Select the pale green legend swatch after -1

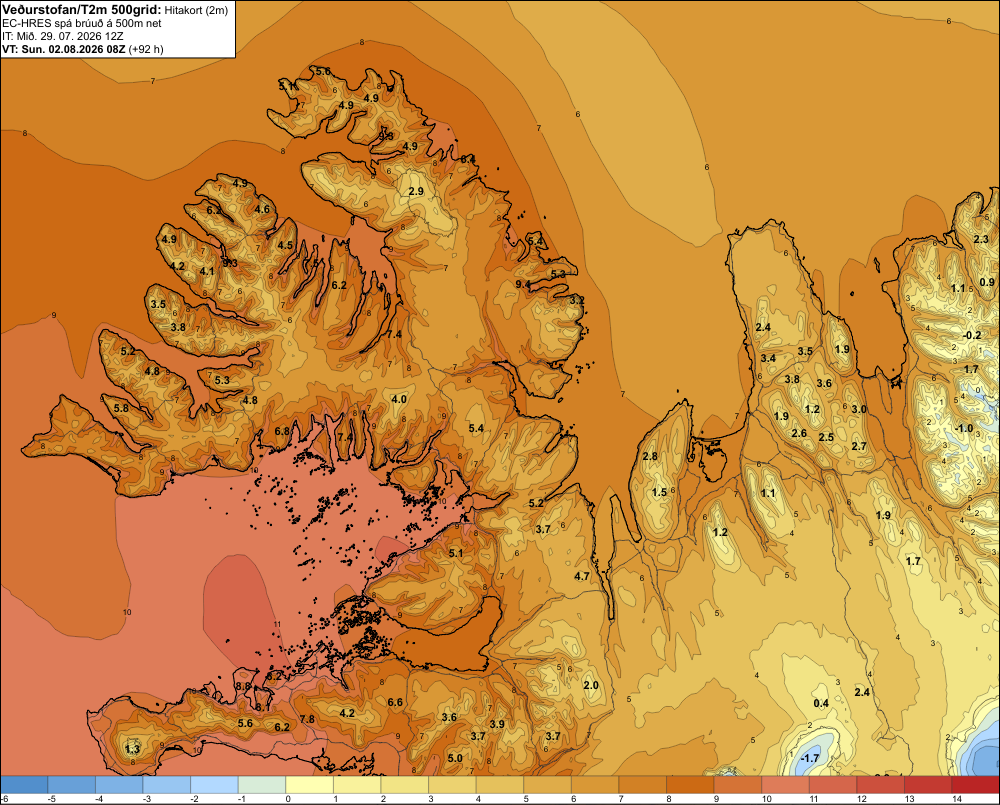pos(261,784)
